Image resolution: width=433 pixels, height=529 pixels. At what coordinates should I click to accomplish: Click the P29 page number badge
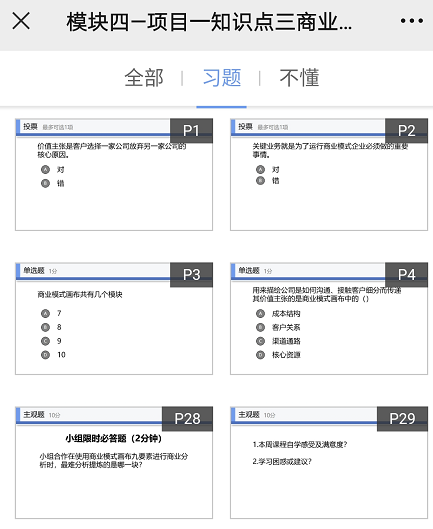(x=402, y=419)
